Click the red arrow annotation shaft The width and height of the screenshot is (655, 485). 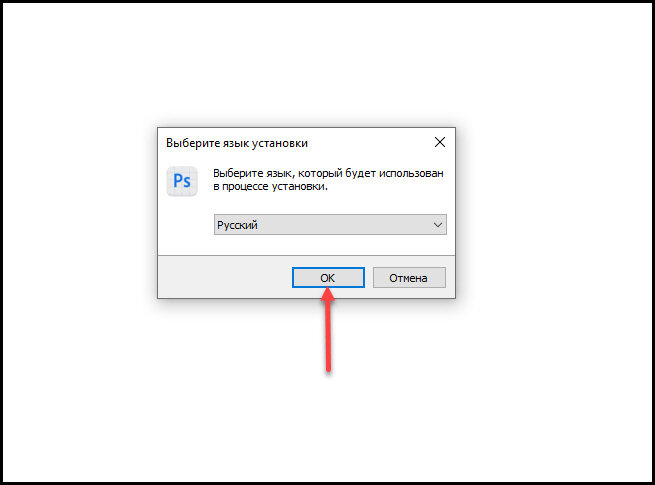(x=328, y=334)
